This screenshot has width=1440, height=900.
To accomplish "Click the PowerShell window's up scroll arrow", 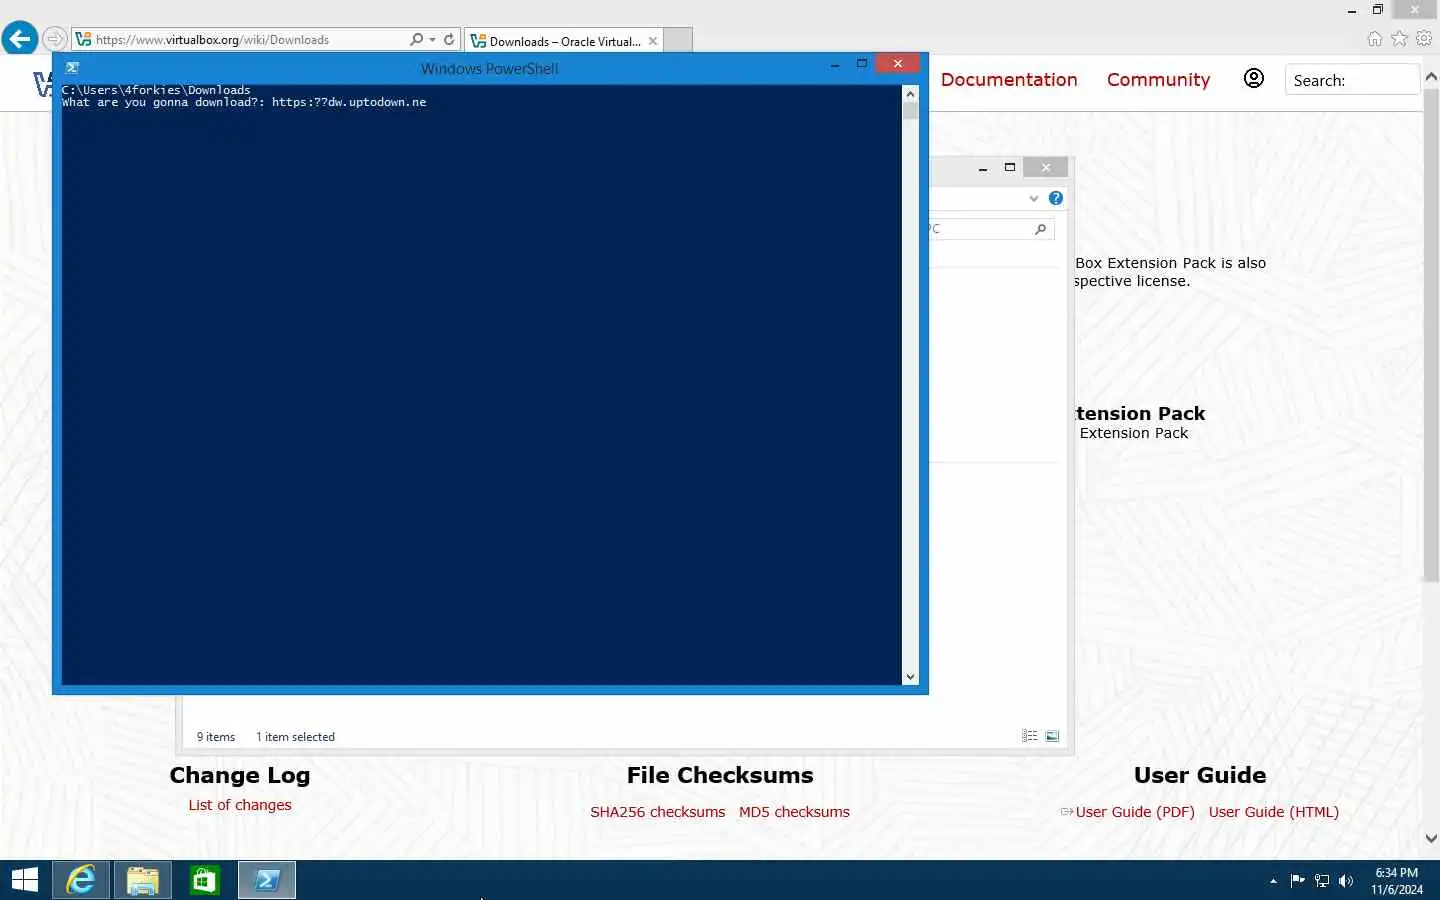I will pyautogui.click(x=910, y=93).
